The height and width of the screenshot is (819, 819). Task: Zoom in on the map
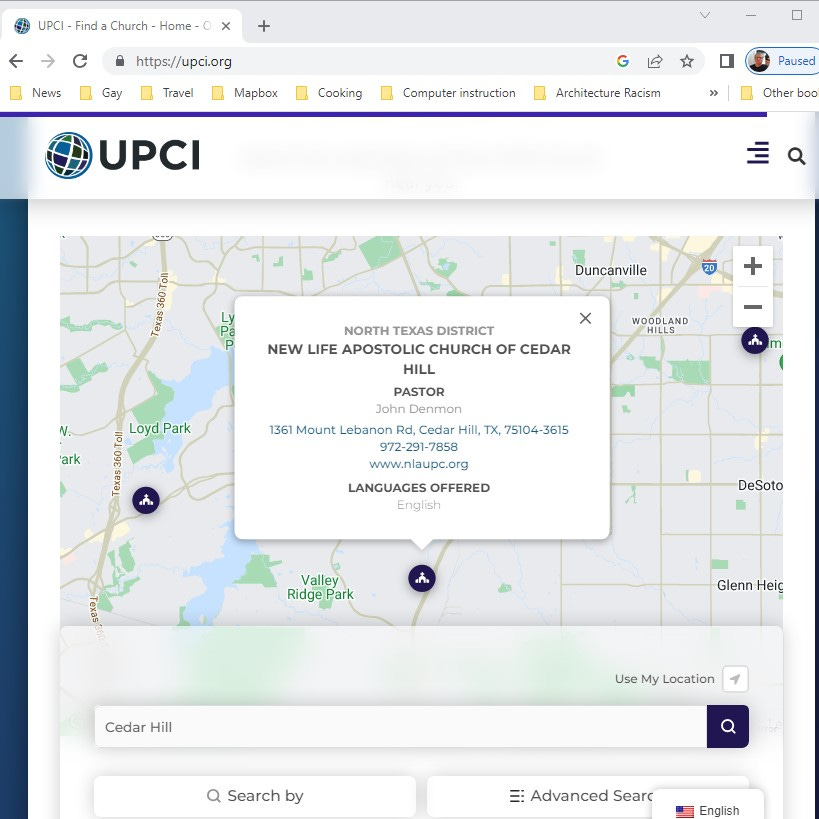click(753, 266)
